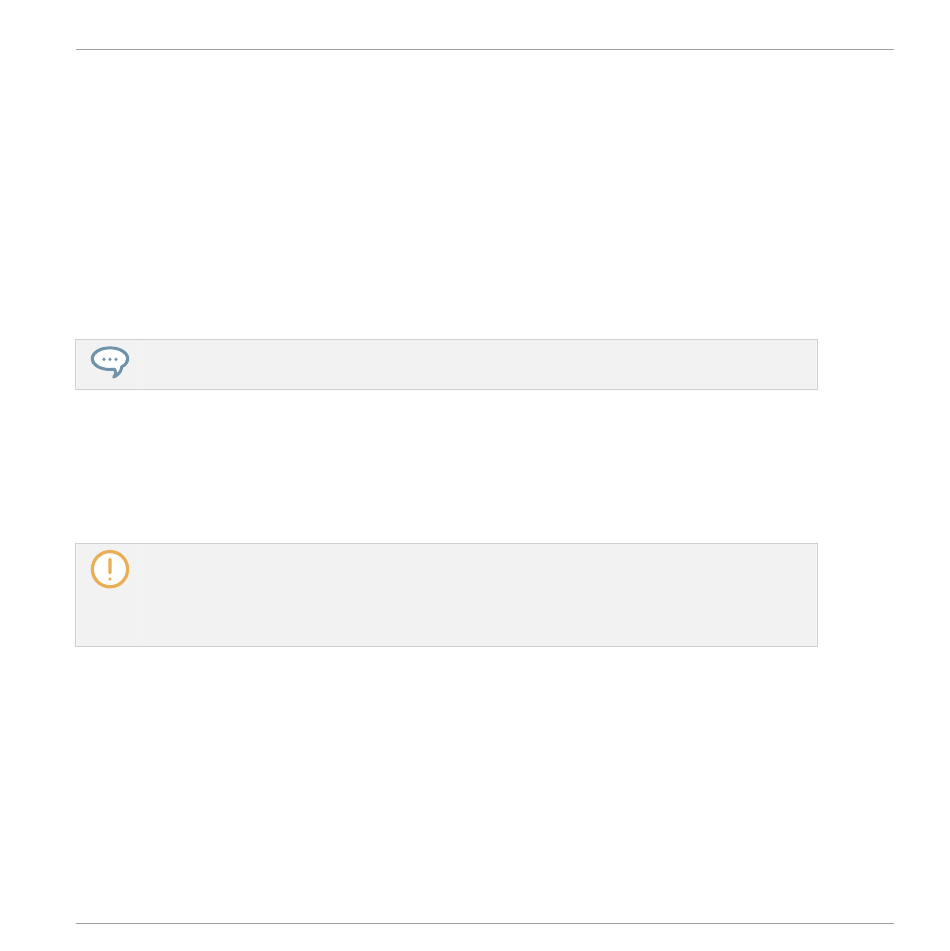Viewport: 950px width, 951px height.
Task: Click the bottom-left corner of the warning box
Action: 79,643
